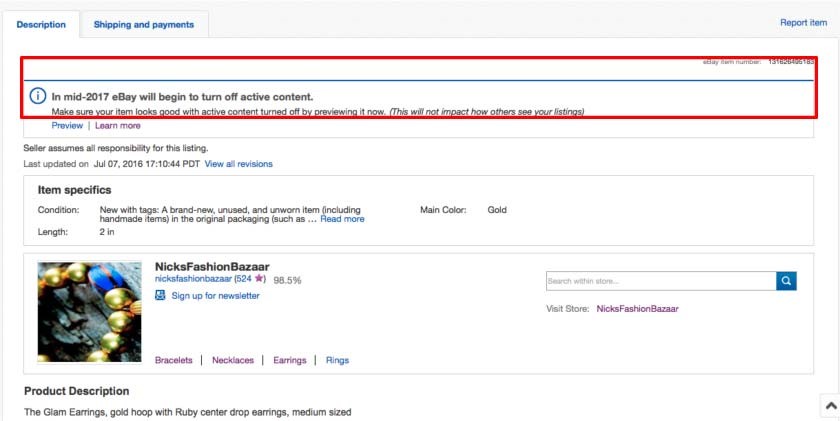
Task: Click the scroll-to-top arrow button
Action: [x=830, y=405]
